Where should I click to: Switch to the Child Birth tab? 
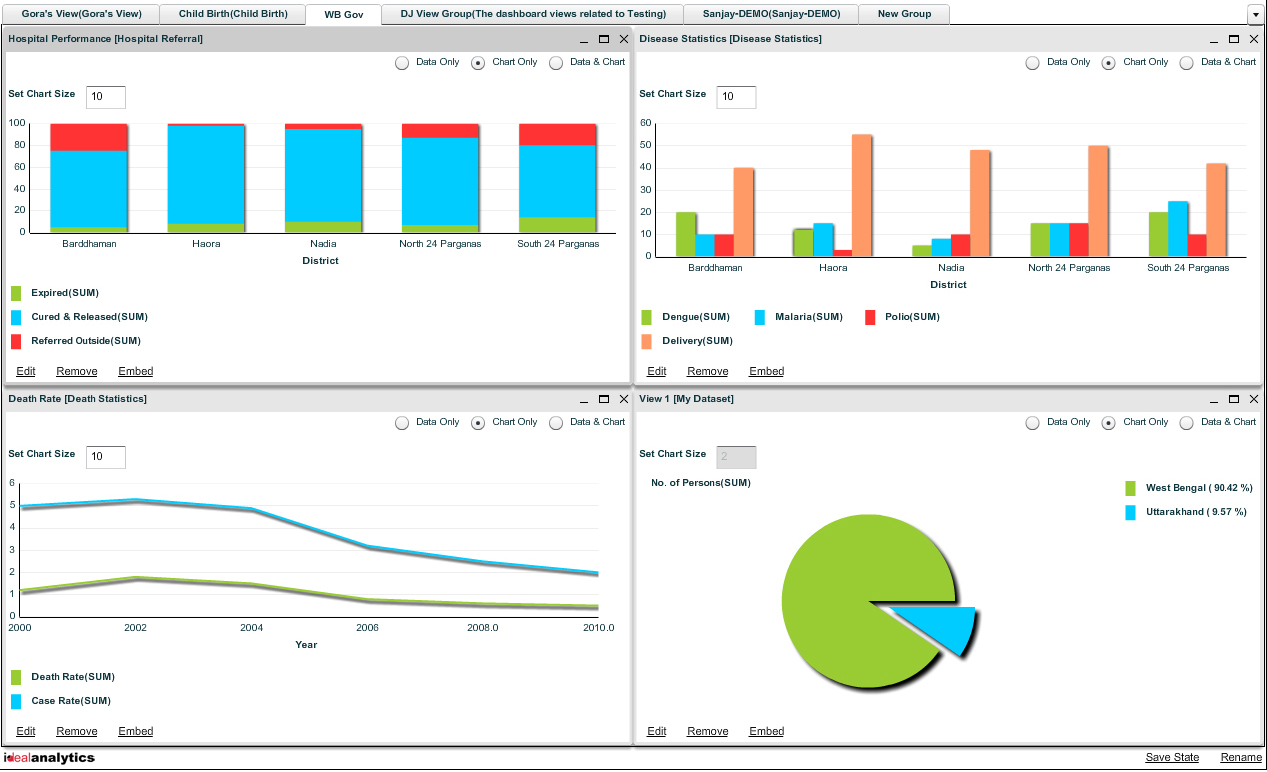coord(232,14)
